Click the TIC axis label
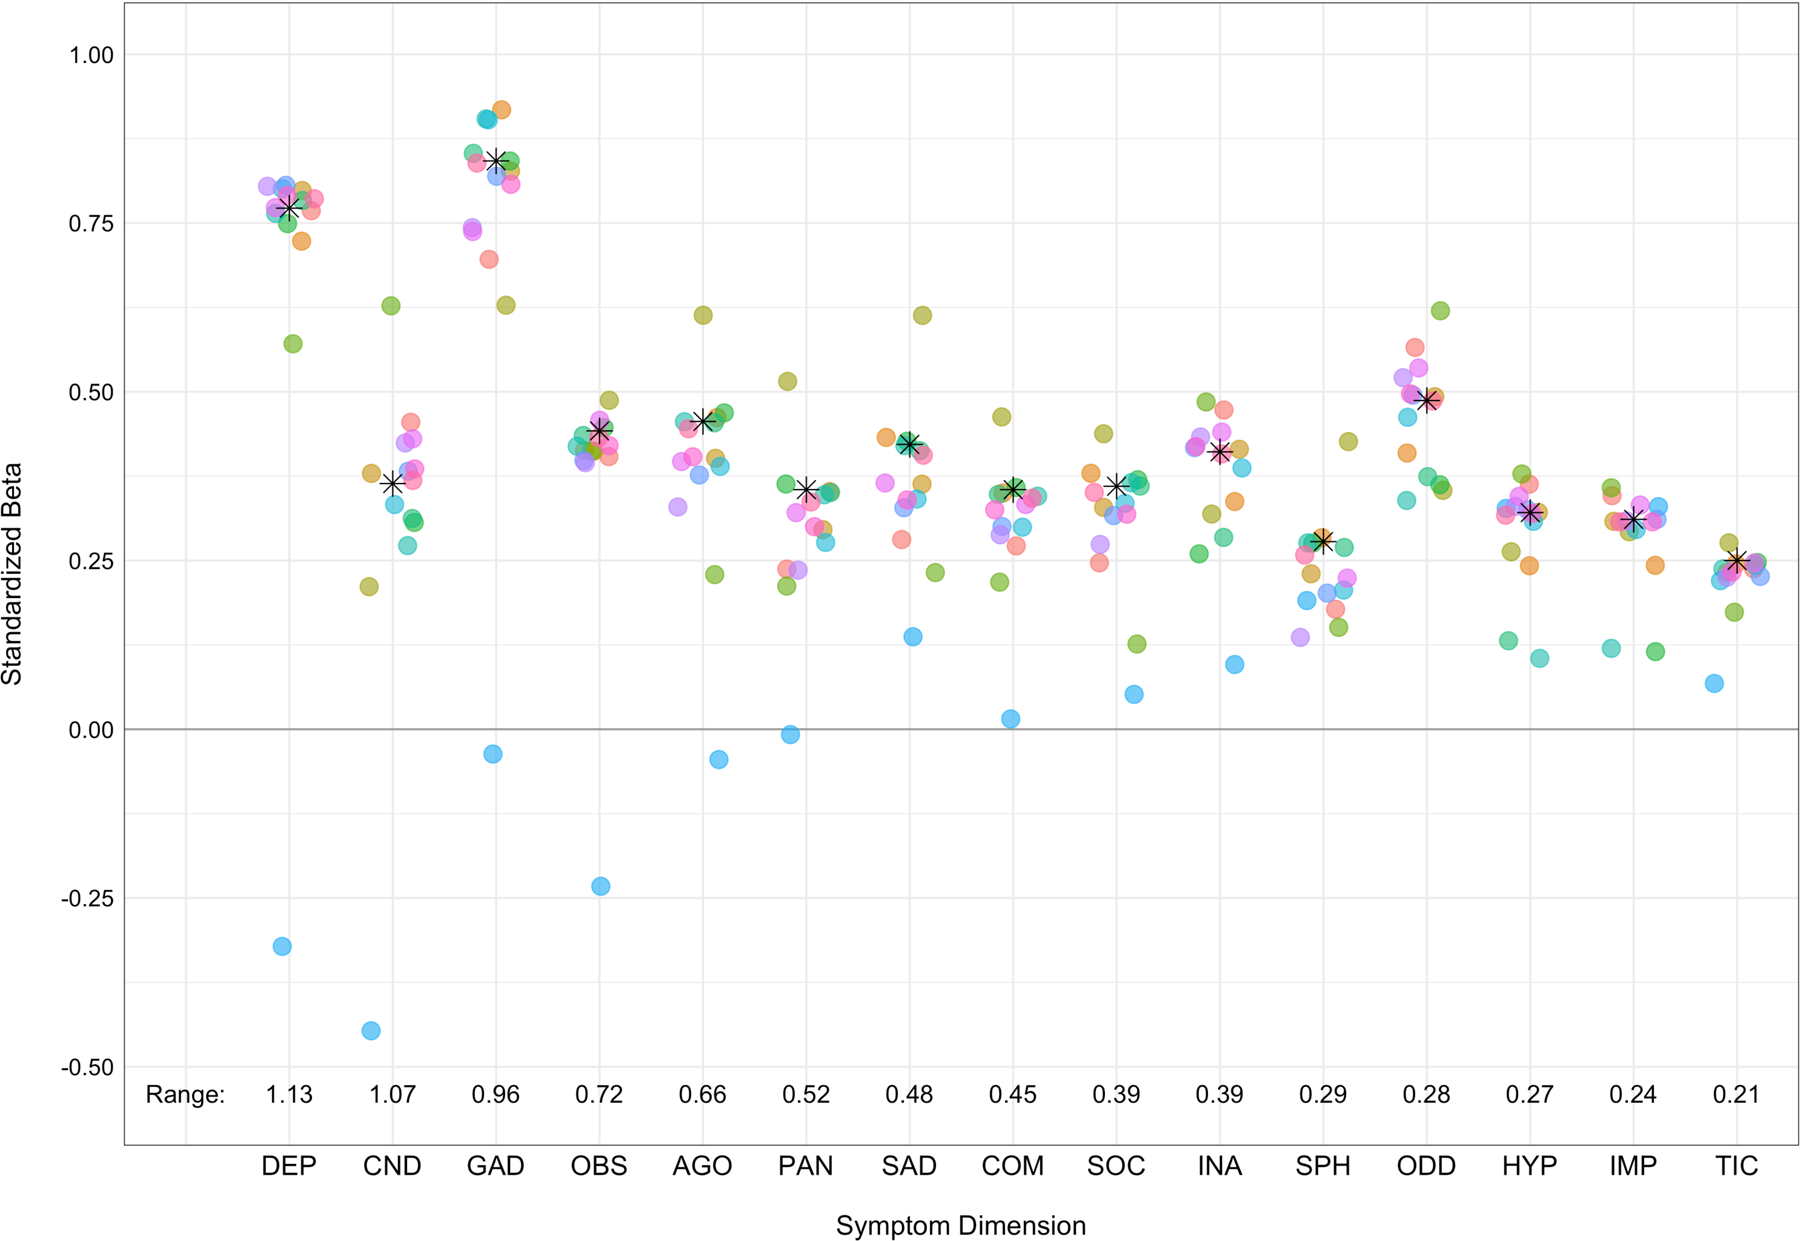 pos(1737,1166)
